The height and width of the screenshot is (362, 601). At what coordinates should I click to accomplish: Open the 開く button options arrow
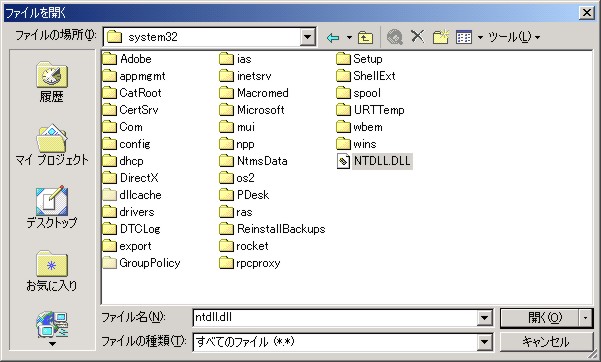[585, 318]
